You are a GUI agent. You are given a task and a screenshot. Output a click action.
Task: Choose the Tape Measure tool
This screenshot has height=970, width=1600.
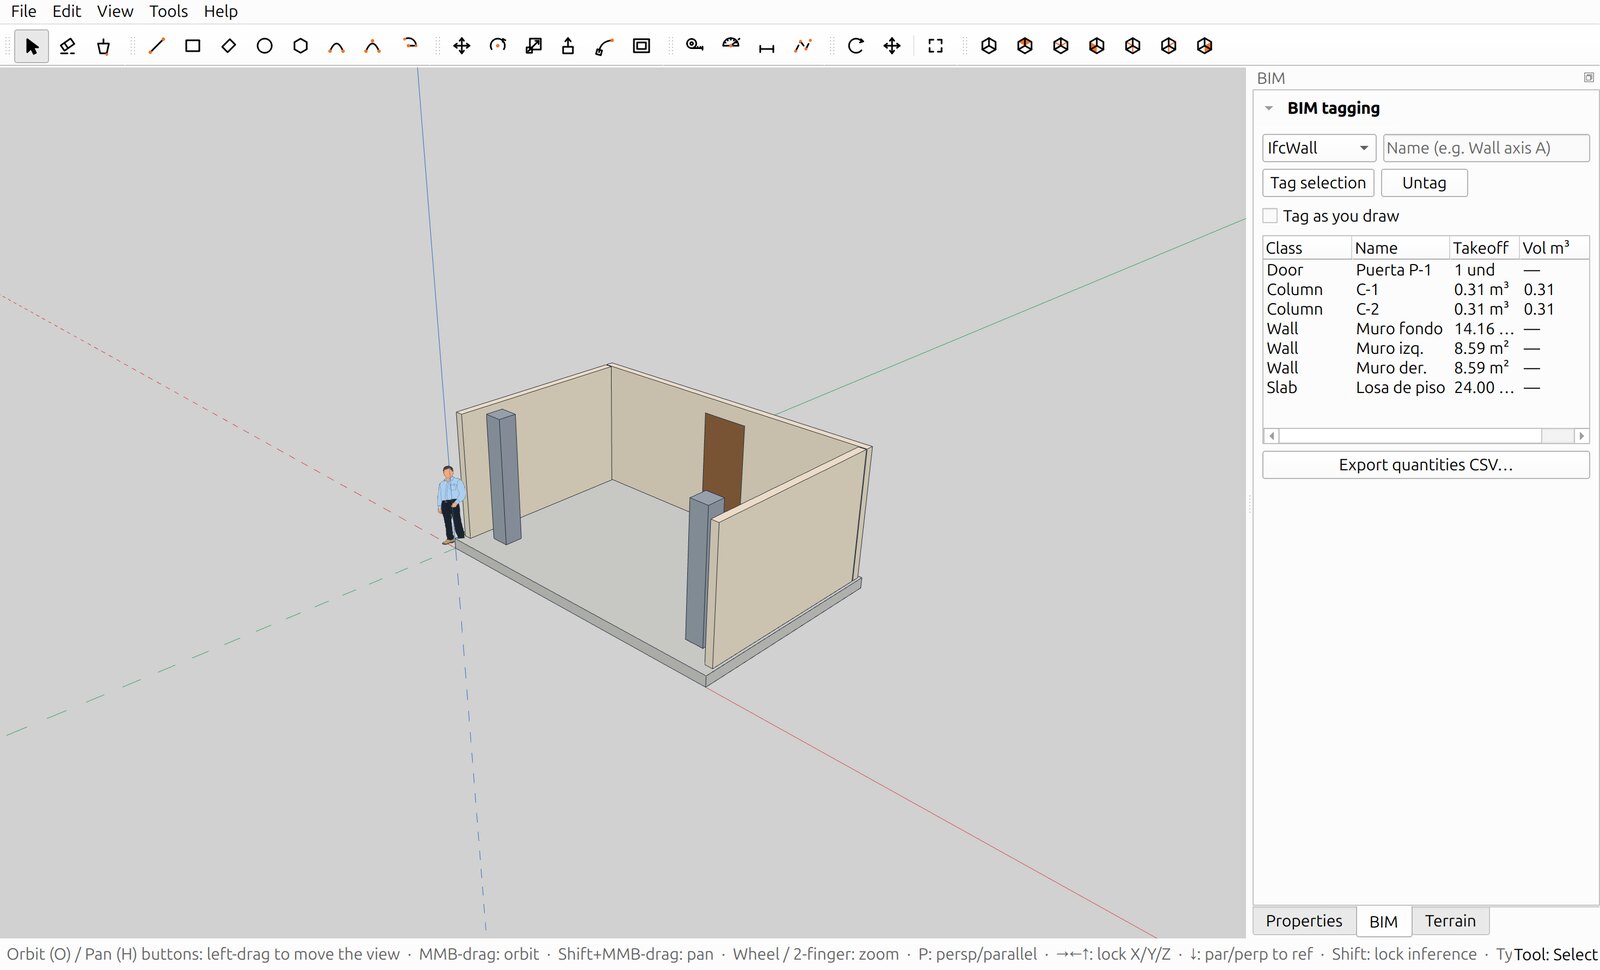[695, 46]
